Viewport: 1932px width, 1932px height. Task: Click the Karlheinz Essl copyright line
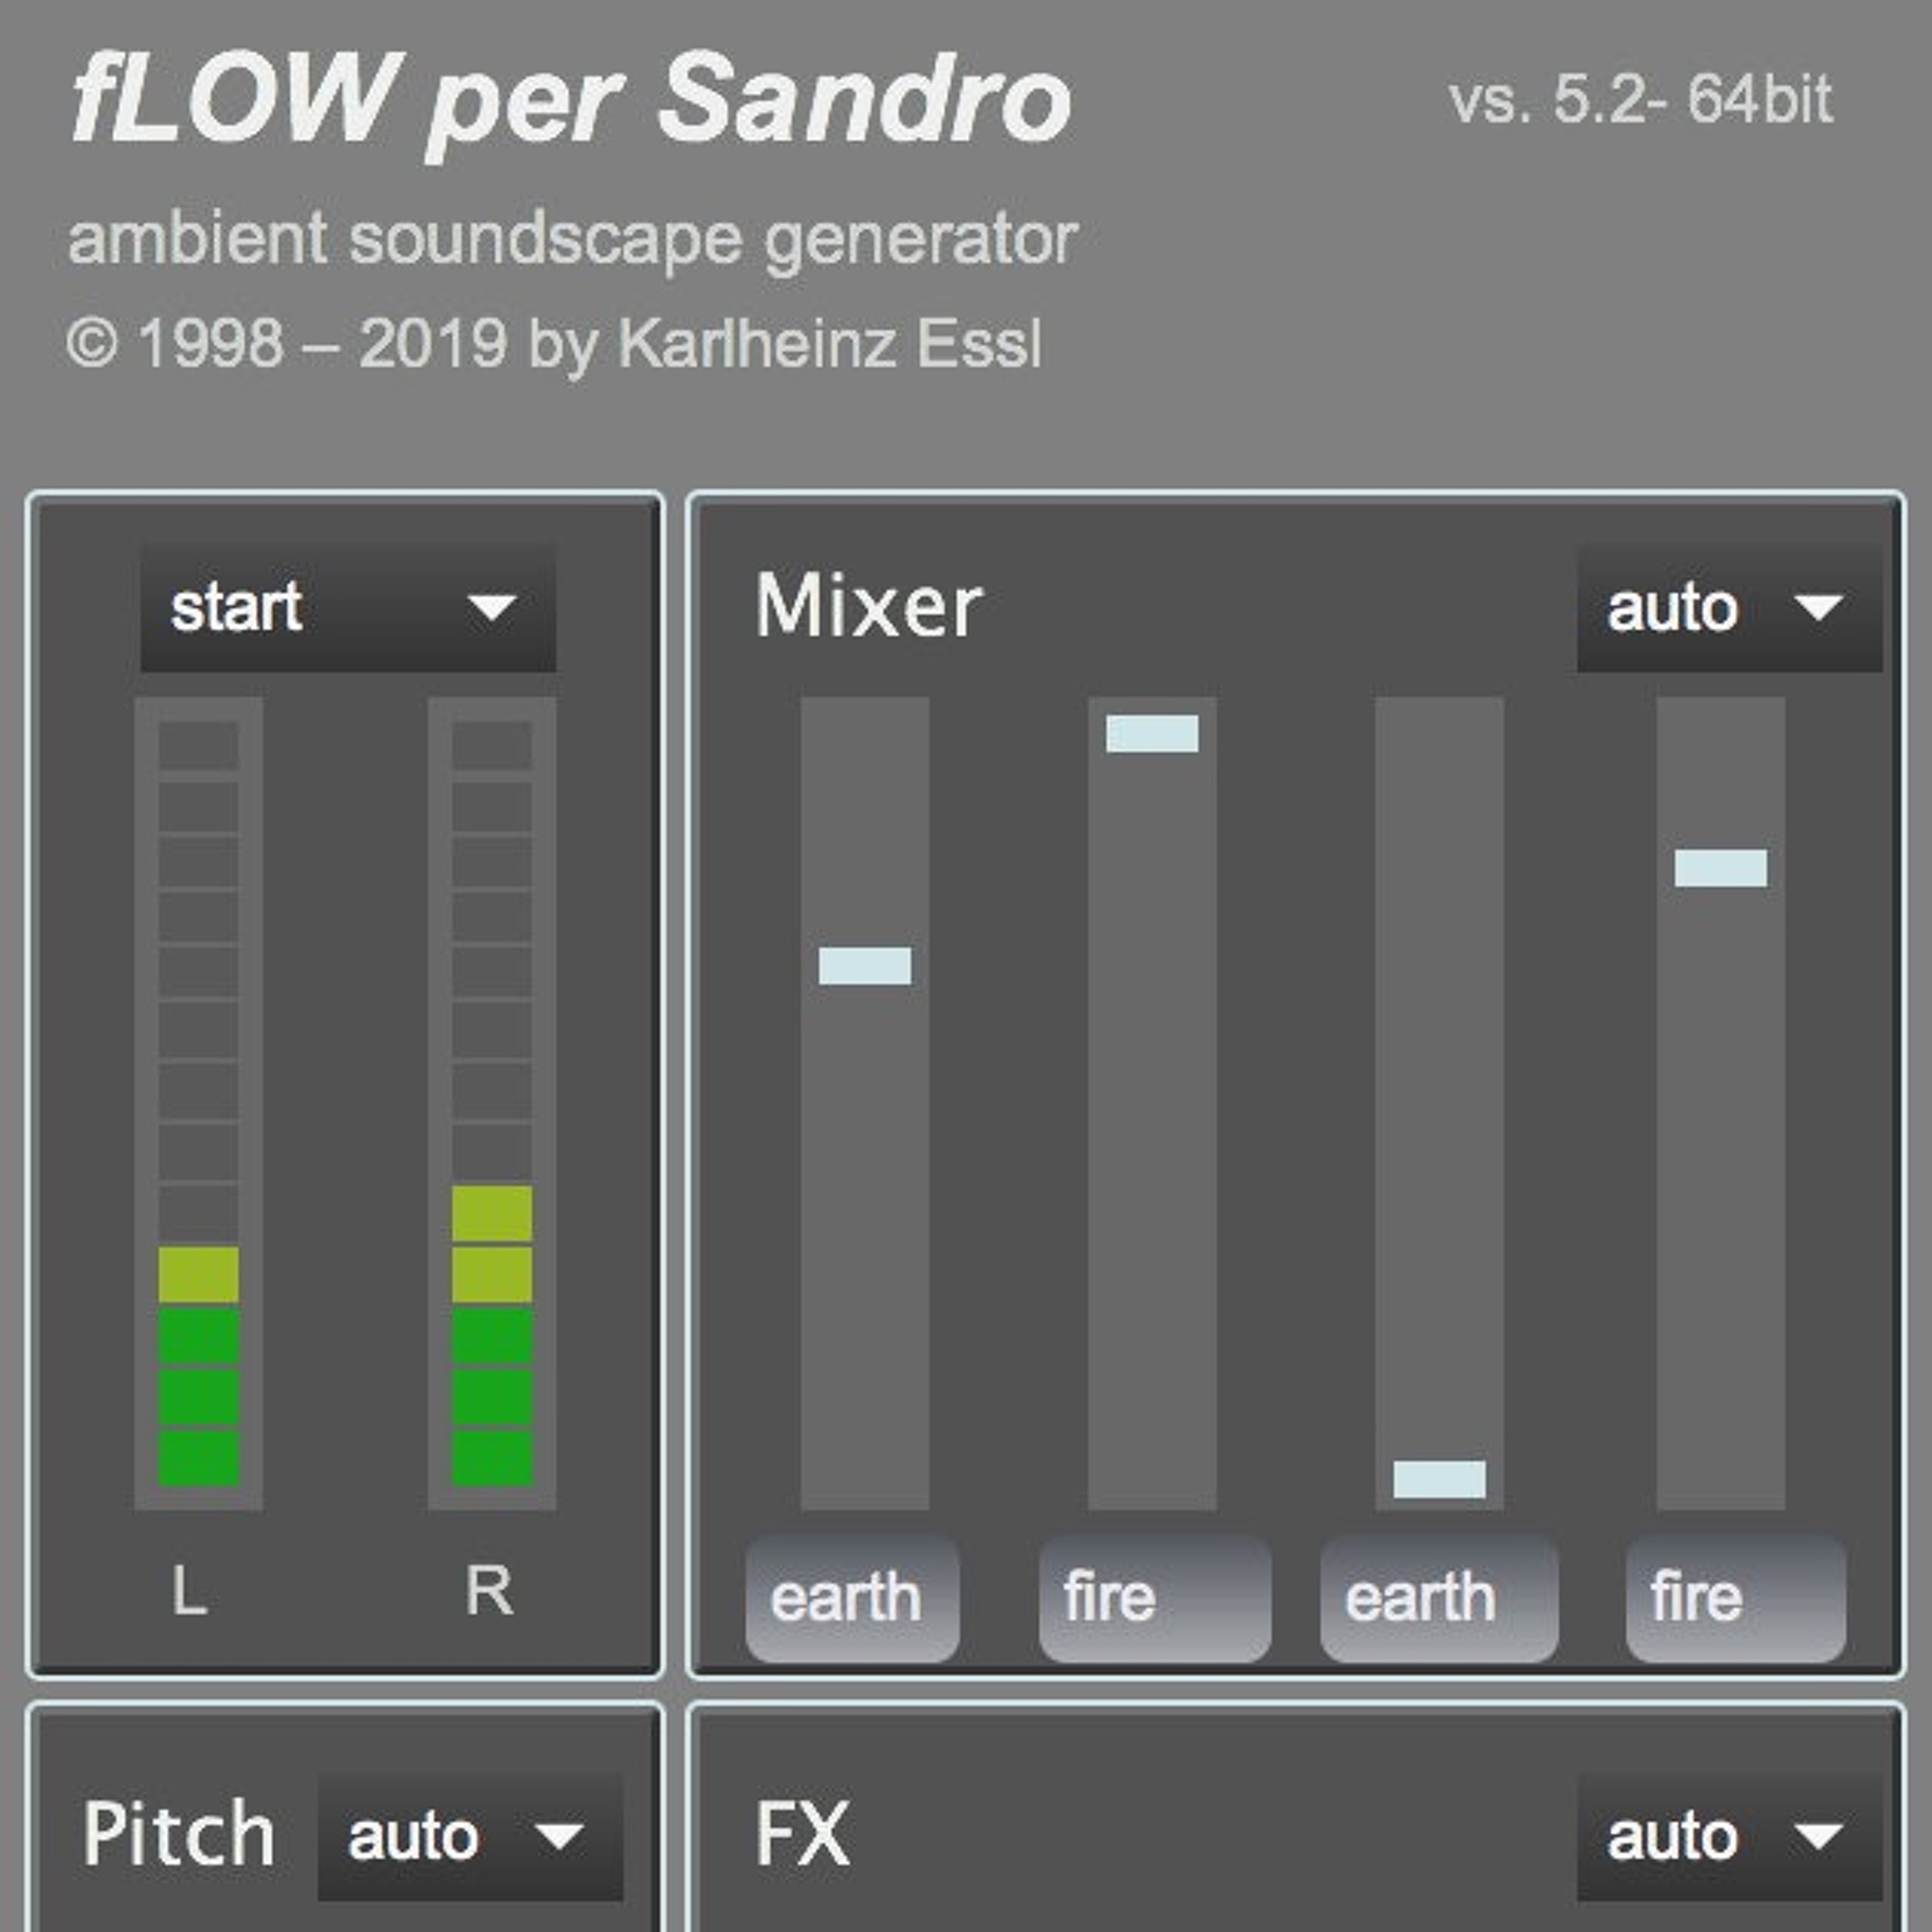pyautogui.click(x=554, y=345)
